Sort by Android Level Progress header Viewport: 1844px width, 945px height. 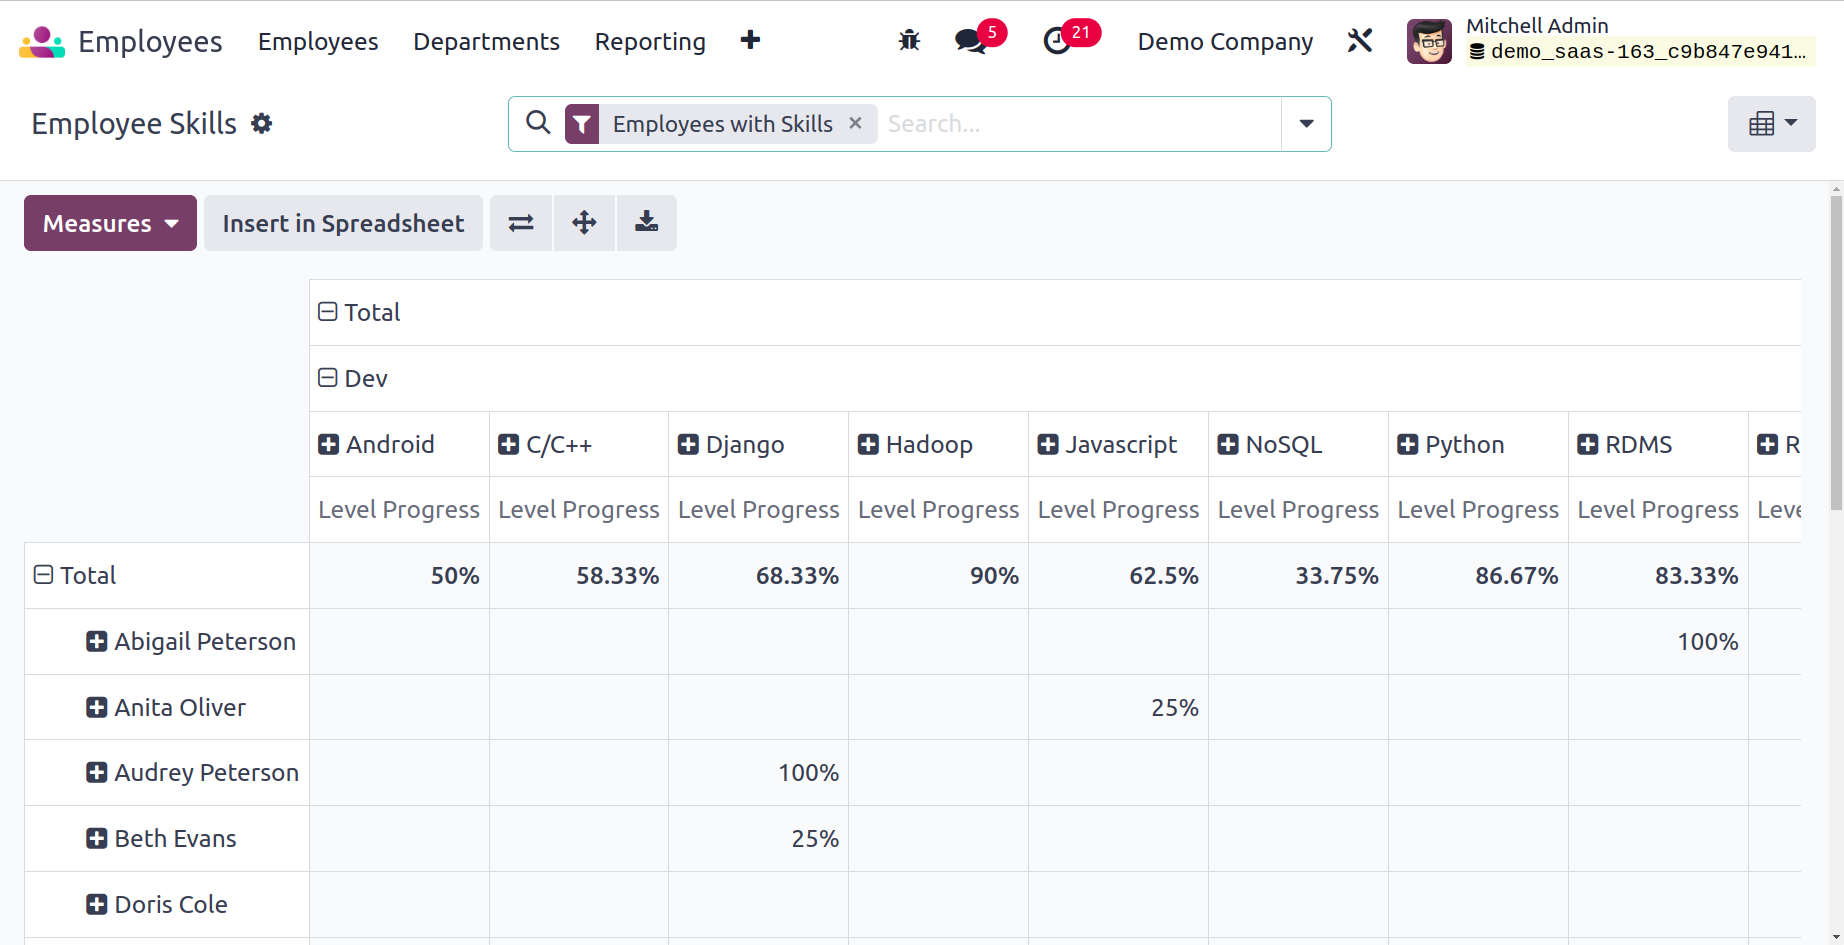[x=399, y=510]
